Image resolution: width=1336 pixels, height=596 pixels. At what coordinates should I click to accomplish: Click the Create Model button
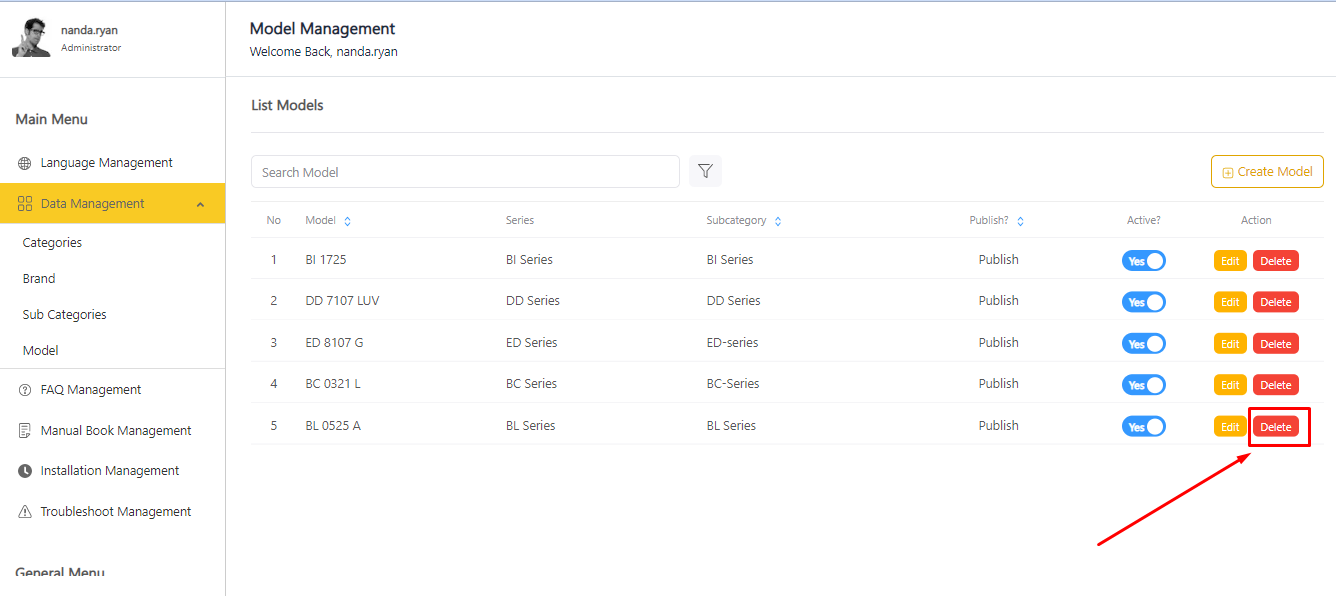tap(1267, 172)
